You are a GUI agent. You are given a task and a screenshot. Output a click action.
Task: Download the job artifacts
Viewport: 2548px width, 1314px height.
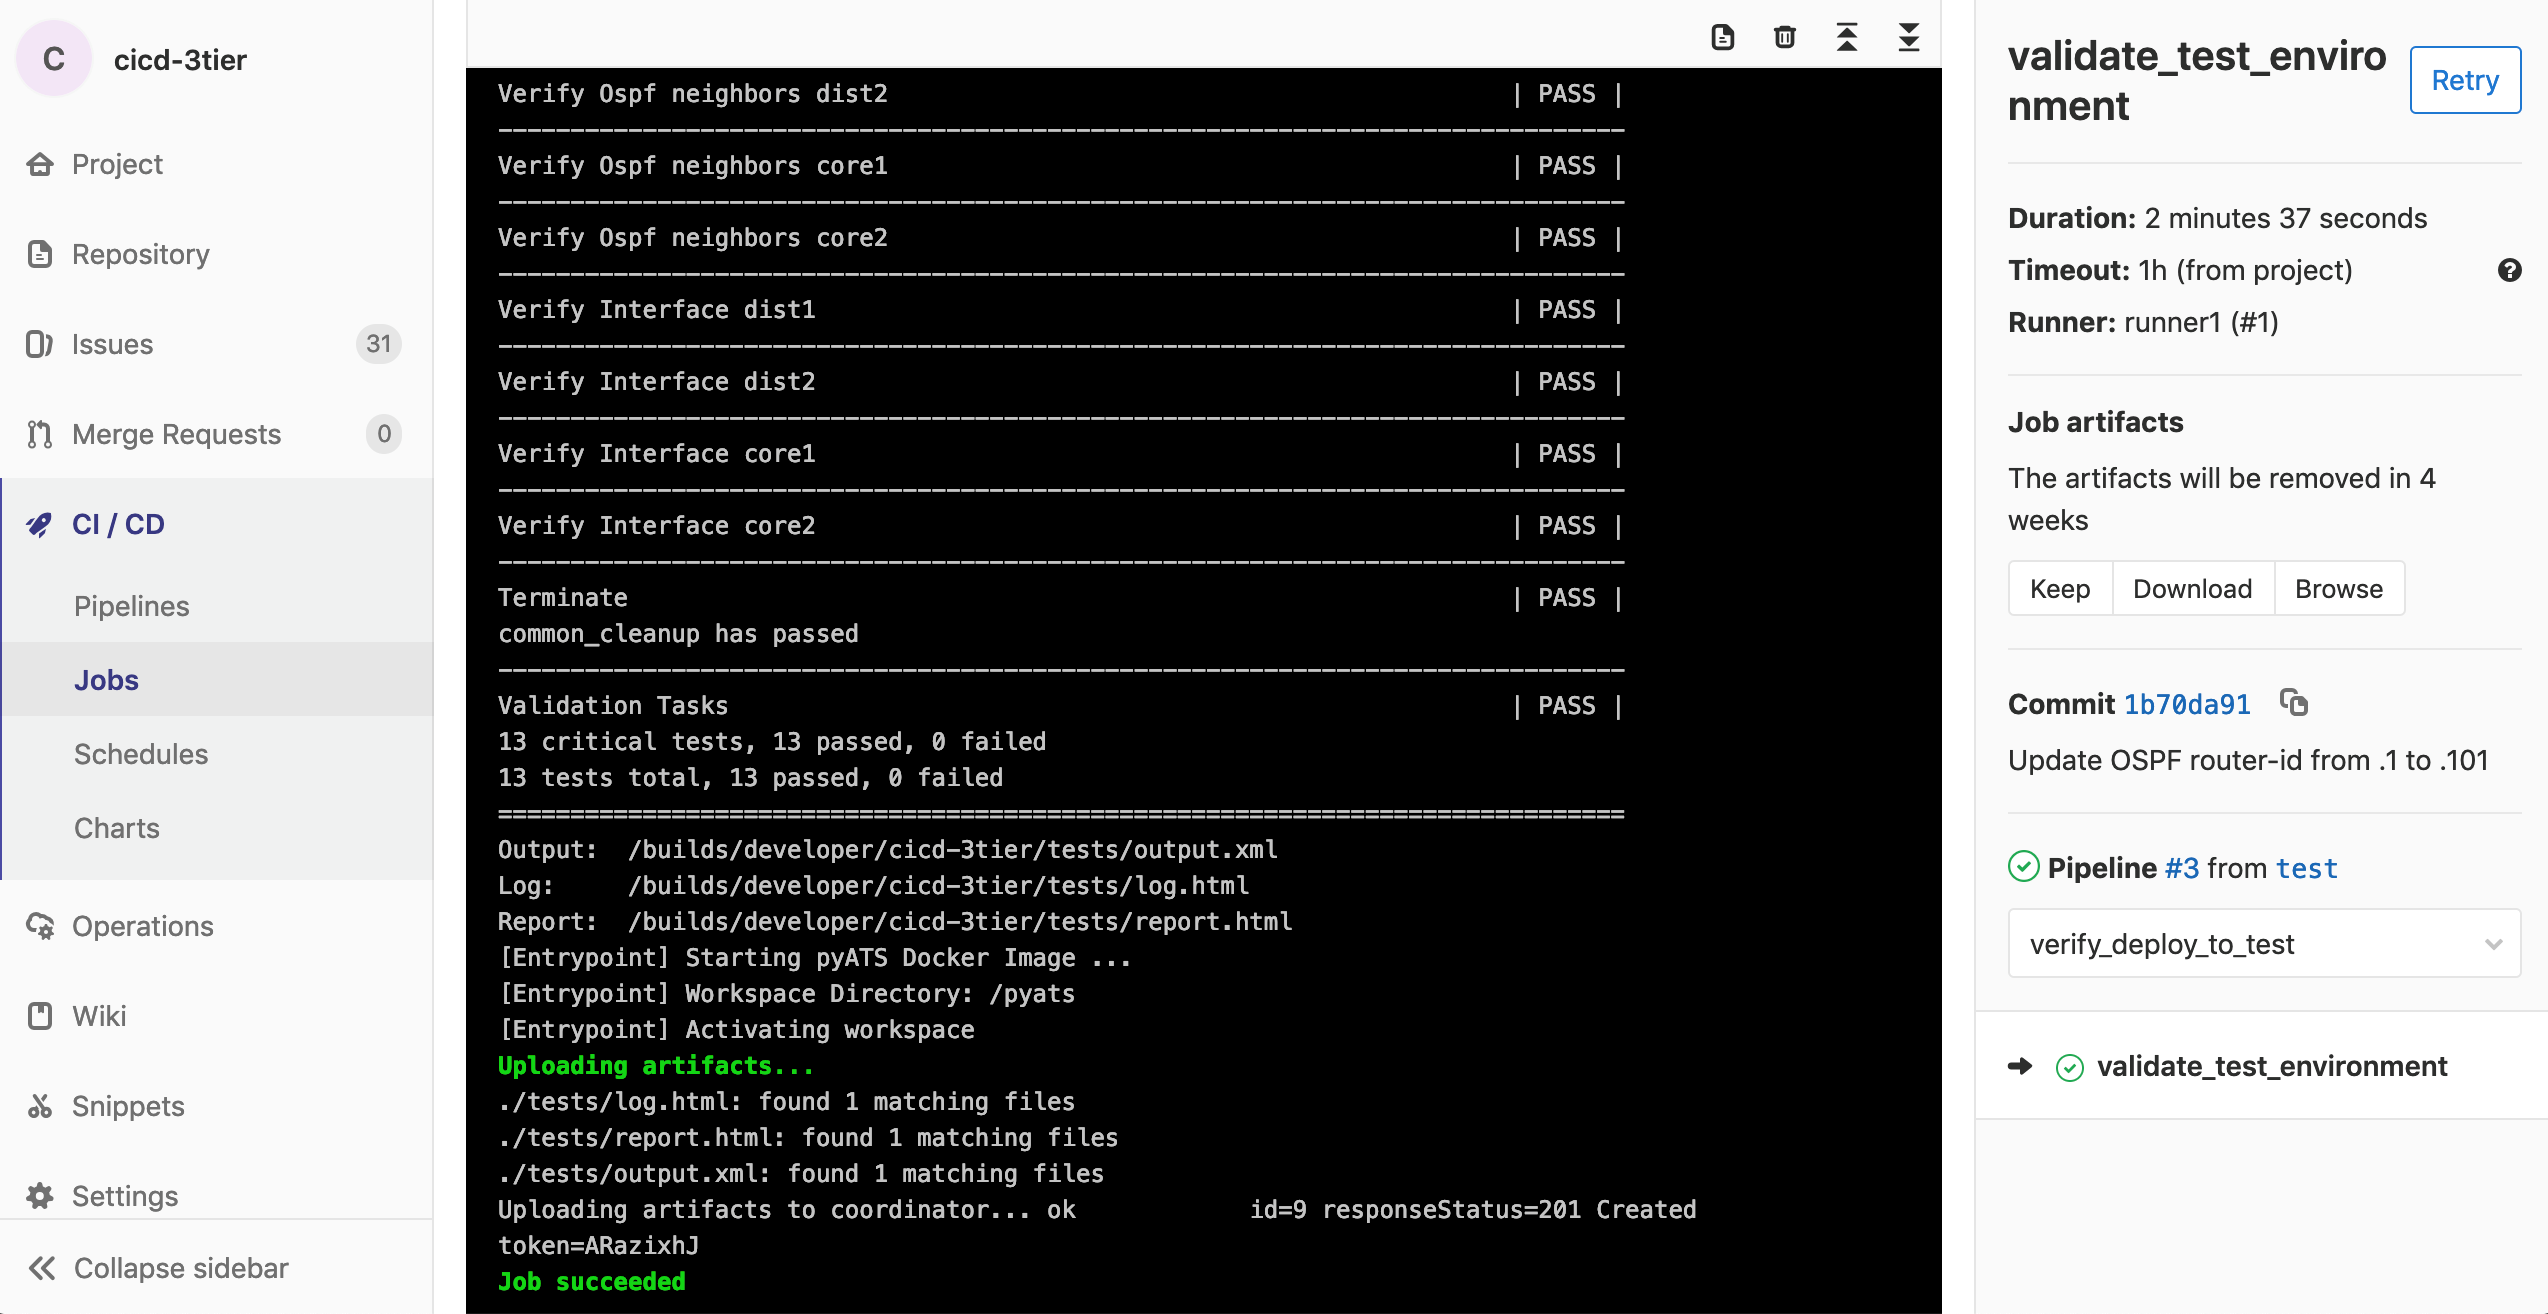[x=2192, y=589]
